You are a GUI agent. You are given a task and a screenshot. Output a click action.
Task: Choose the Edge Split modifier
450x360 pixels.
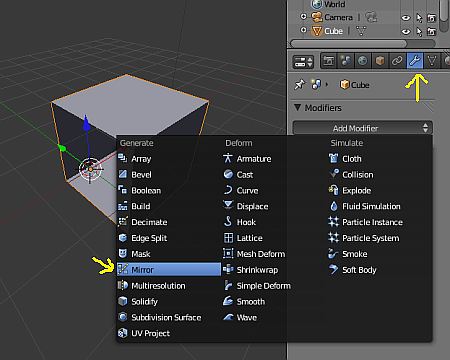click(x=168, y=238)
